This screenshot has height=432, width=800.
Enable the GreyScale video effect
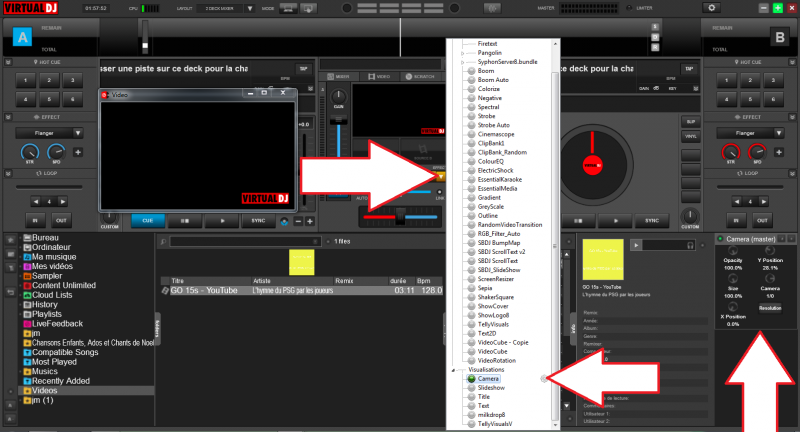click(471, 207)
